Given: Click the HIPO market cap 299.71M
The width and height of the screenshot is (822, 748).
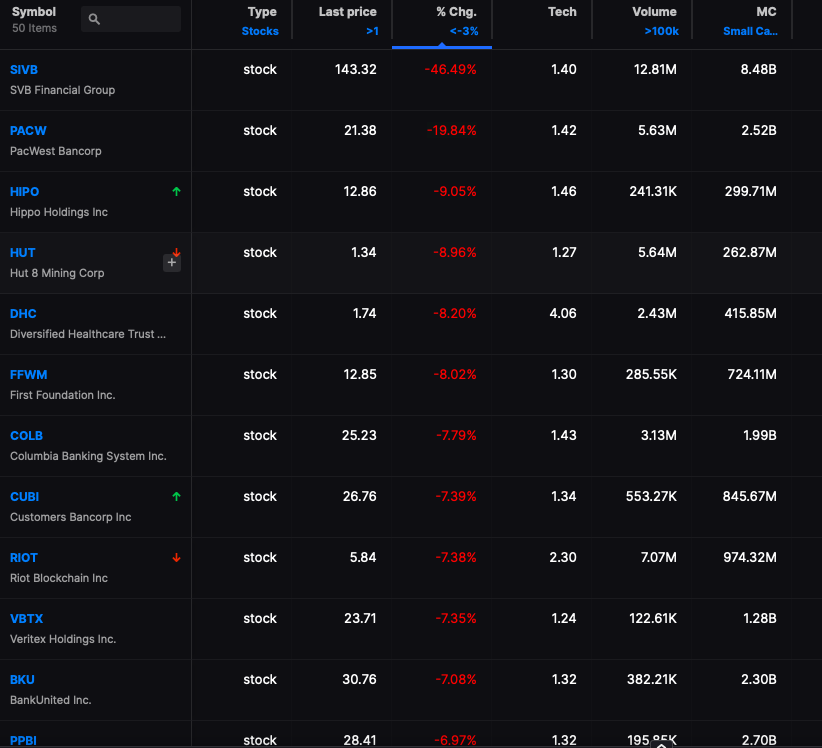Looking at the screenshot, I should point(750,192).
